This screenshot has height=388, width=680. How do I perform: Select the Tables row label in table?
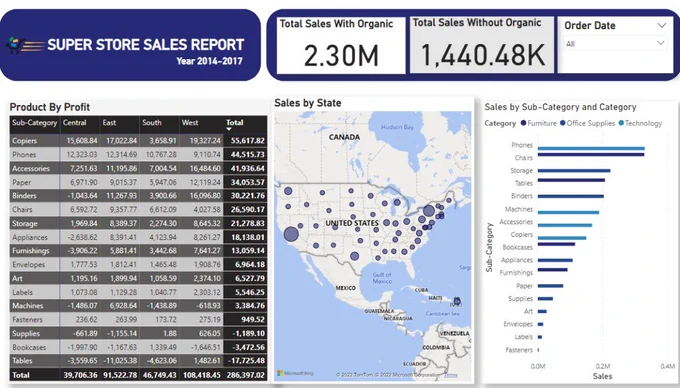[22, 361]
